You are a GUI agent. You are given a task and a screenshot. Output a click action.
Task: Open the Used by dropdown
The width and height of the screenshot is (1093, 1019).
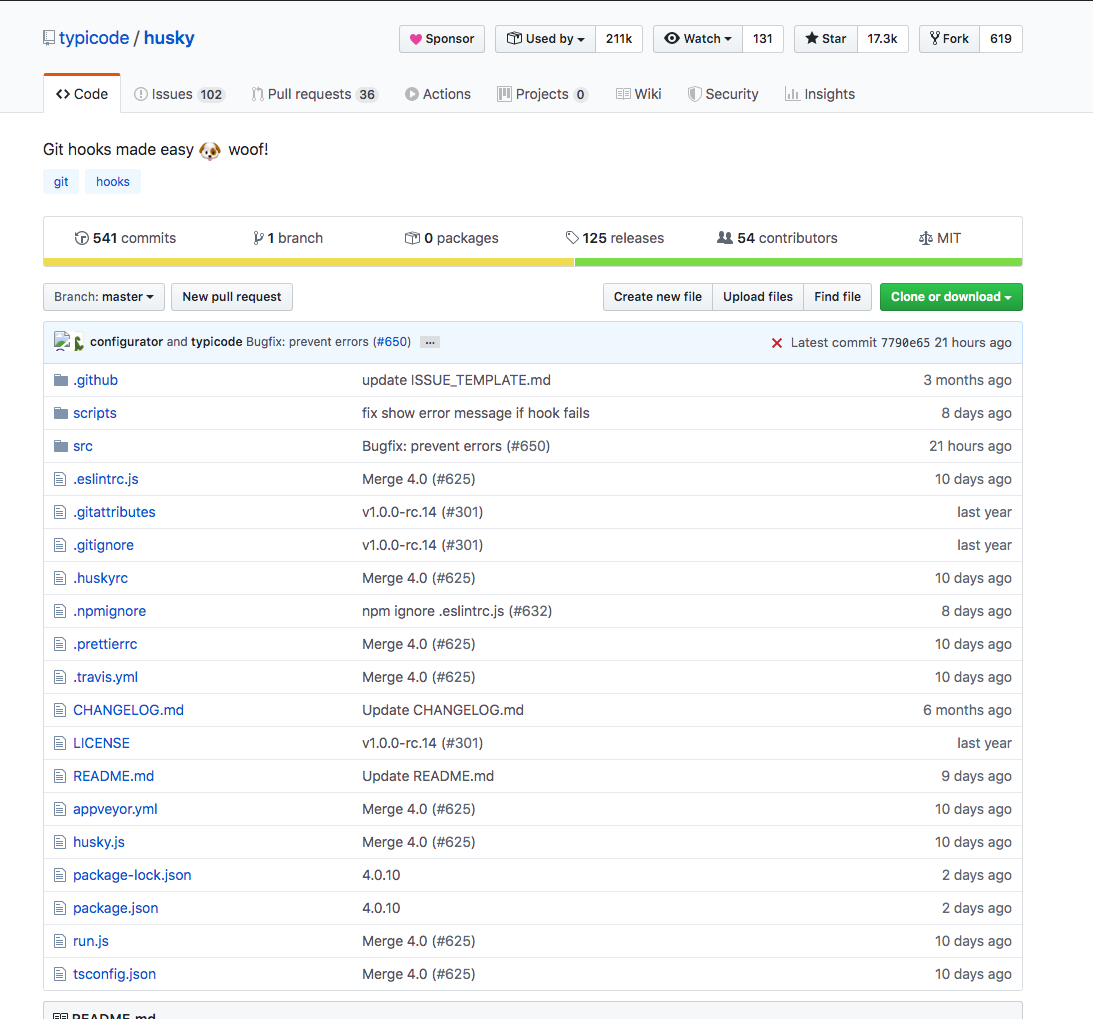[x=545, y=38]
